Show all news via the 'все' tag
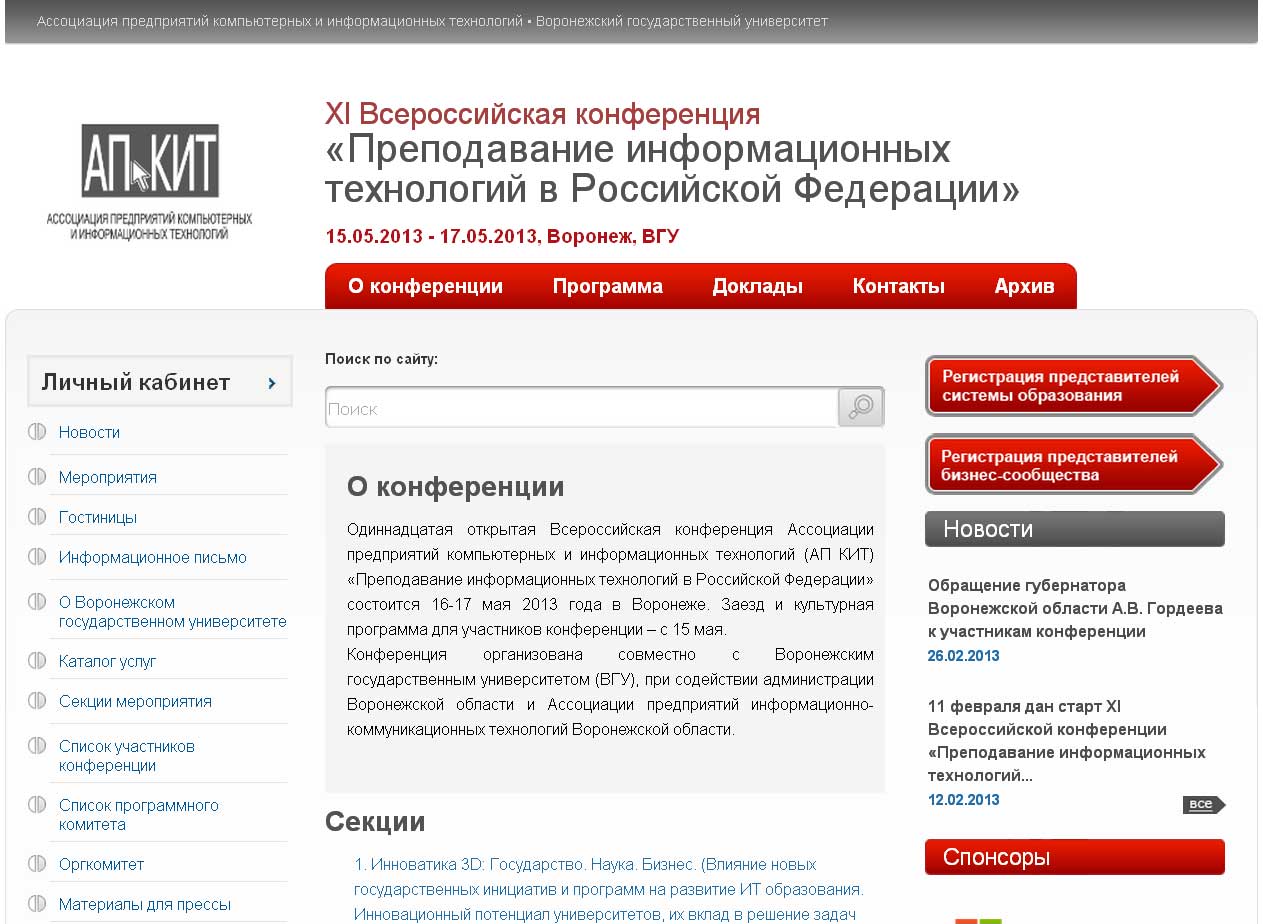1263x924 pixels. 1204,804
